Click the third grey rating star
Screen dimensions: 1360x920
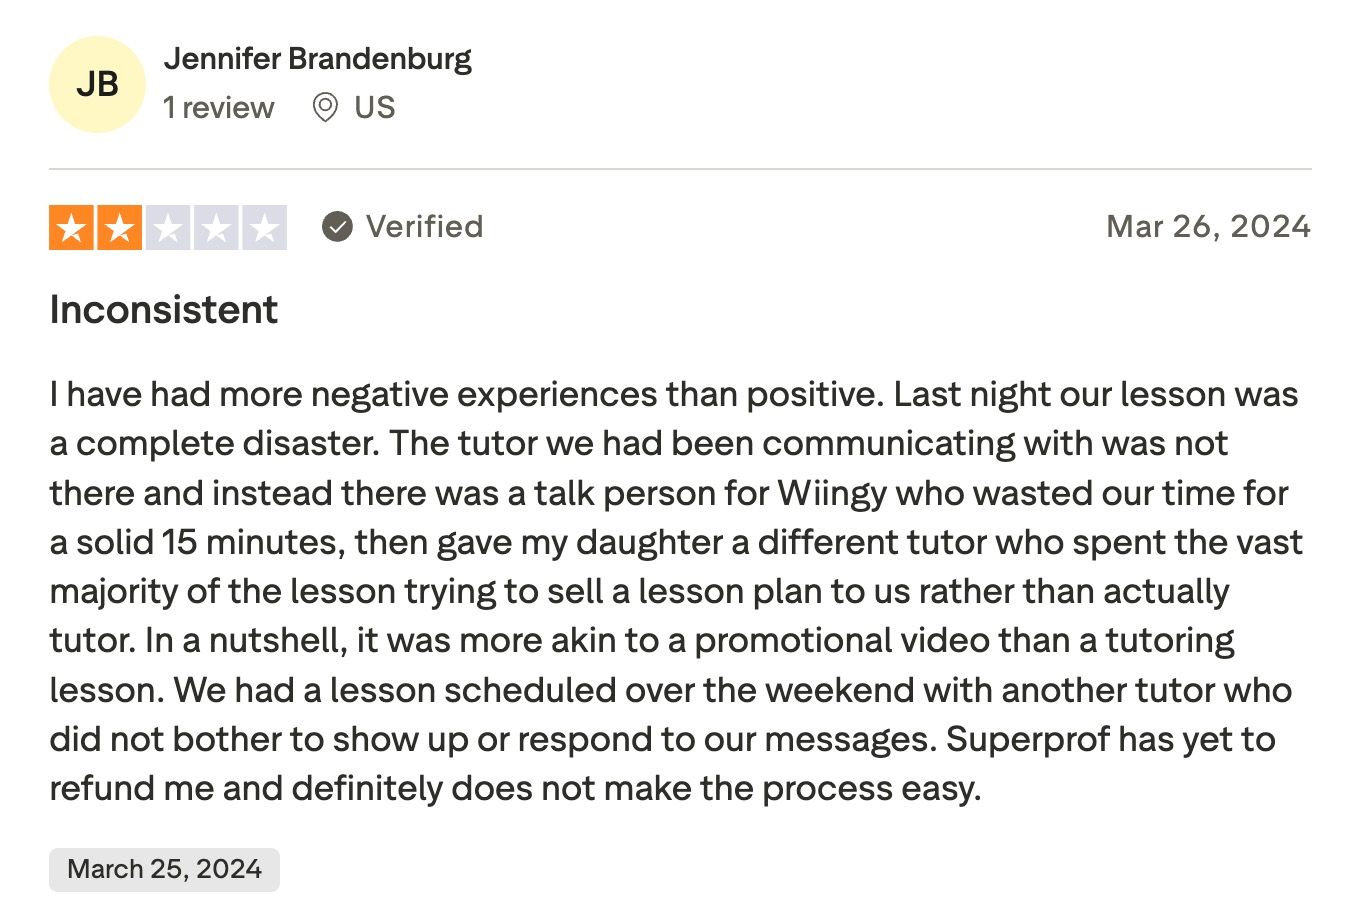coord(168,228)
